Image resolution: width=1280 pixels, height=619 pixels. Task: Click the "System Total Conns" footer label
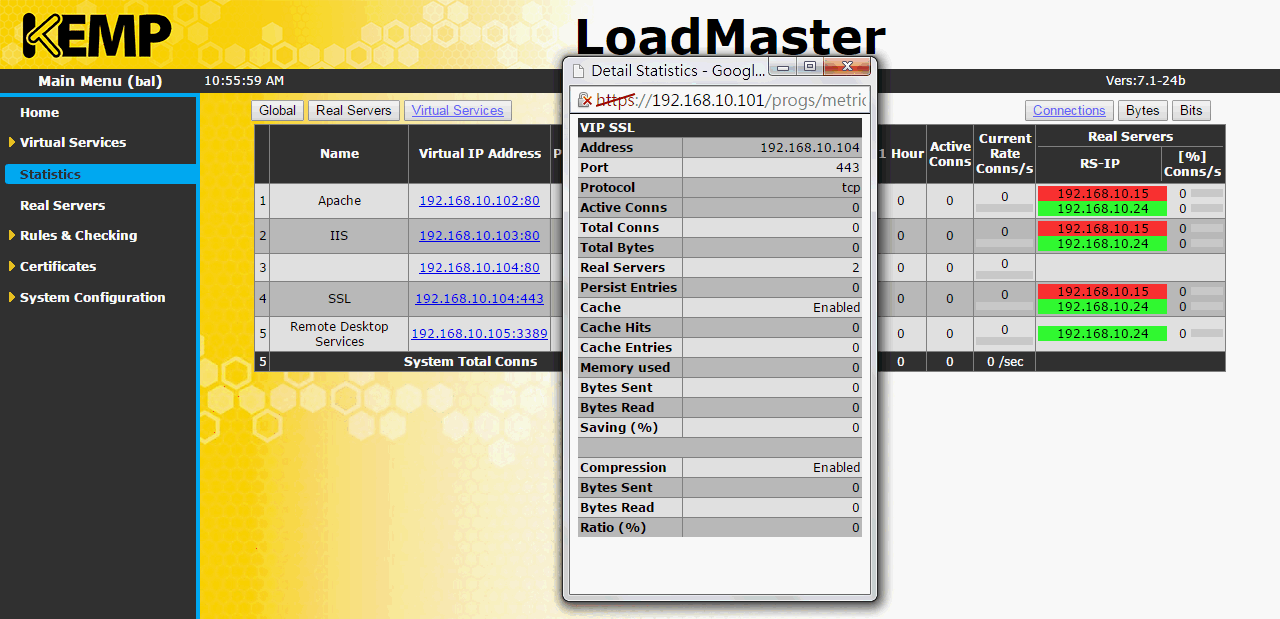click(x=470, y=362)
